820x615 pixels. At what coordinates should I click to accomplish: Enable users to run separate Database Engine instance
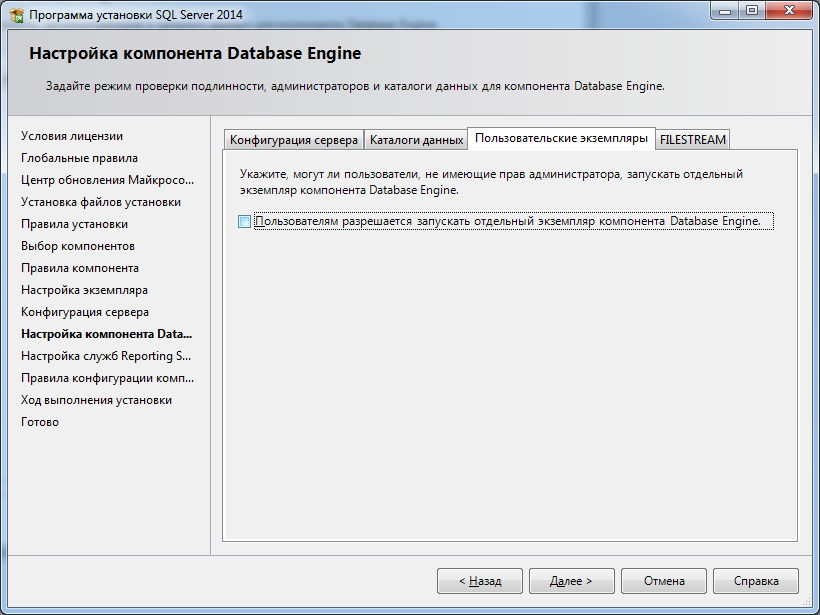[245, 221]
